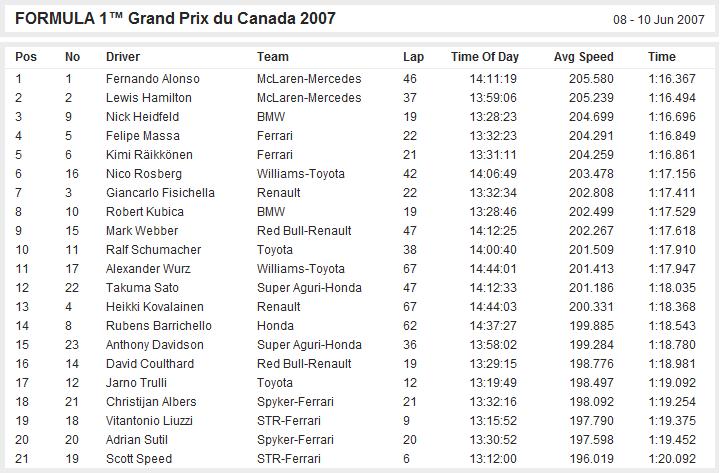721x473 pixels.
Task: Click the Driver column header
Action: coord(123,57)
